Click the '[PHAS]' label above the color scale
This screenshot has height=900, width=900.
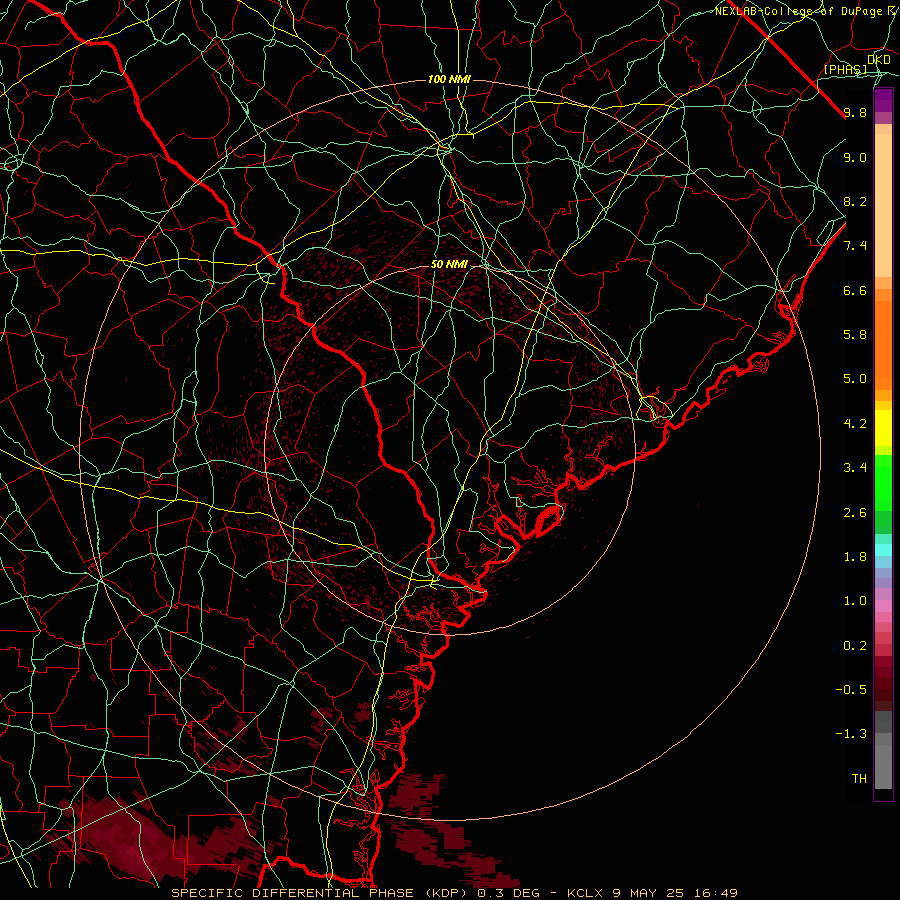tap(845, 69)
